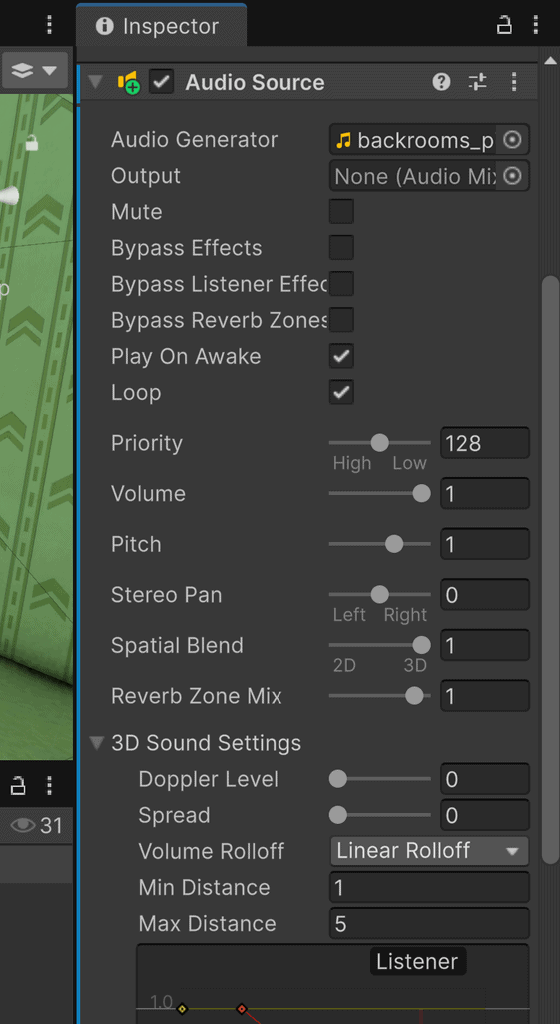This screenshot has width=560, height=1024.
Task: Click the Stereo Pan label
Action: [x=166, y=594]
